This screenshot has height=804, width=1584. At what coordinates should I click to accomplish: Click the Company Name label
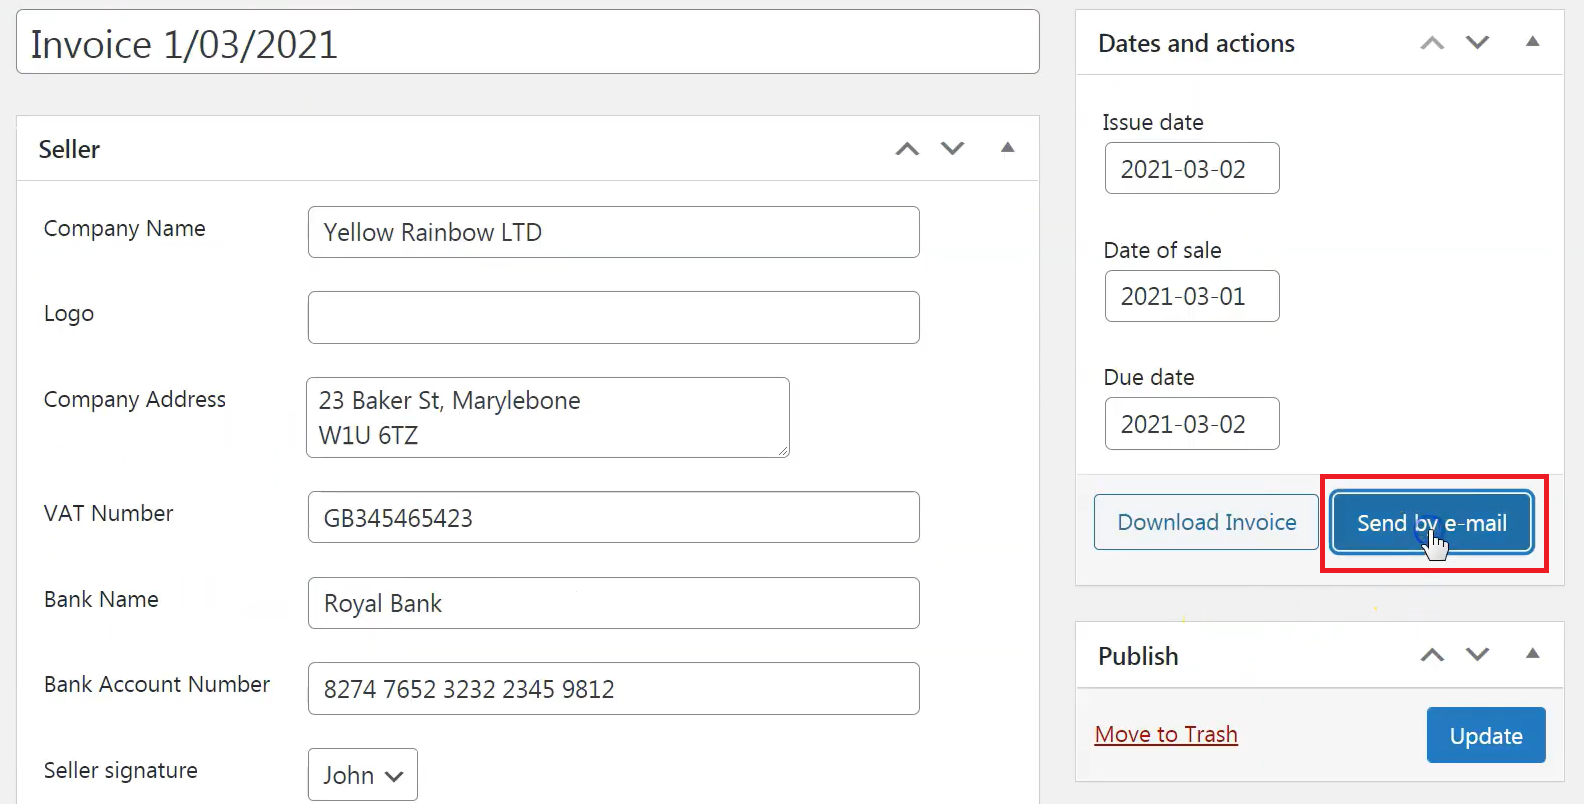point(125,229)
